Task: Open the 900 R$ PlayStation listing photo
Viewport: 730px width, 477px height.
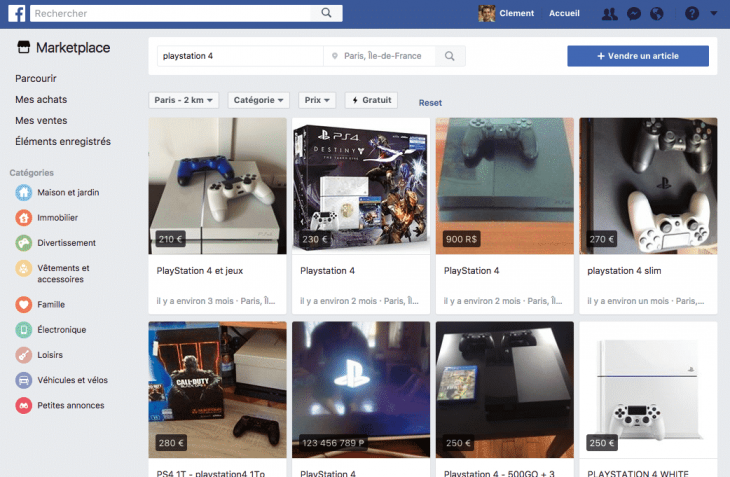Action: pyautogui.click(x=505, y=186)
